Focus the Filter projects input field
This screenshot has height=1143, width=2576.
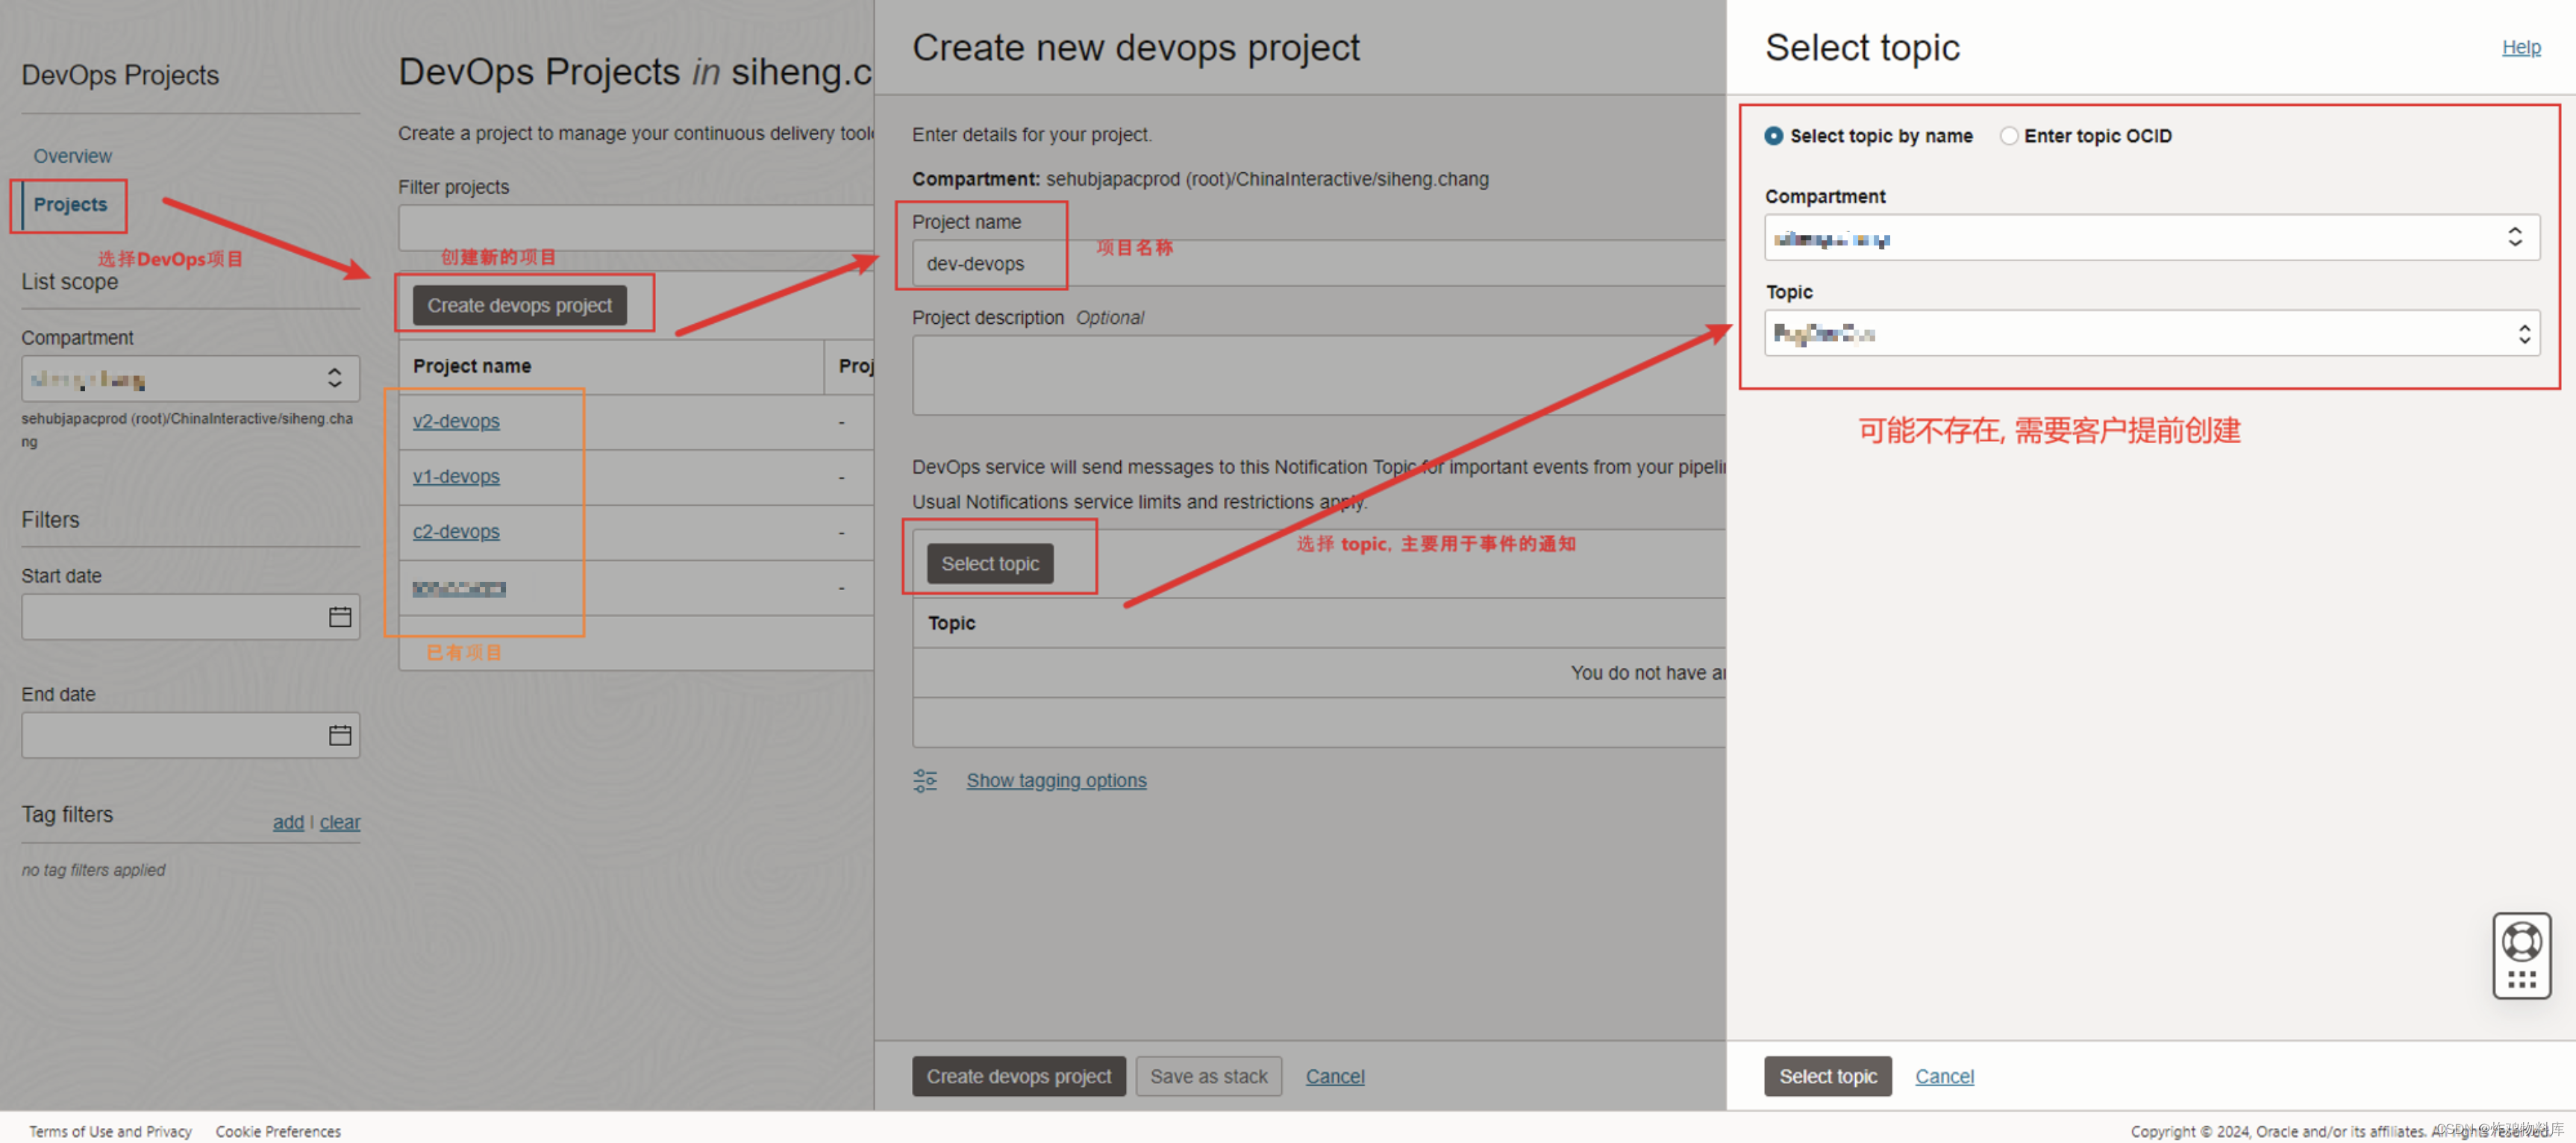pos(636,228)
